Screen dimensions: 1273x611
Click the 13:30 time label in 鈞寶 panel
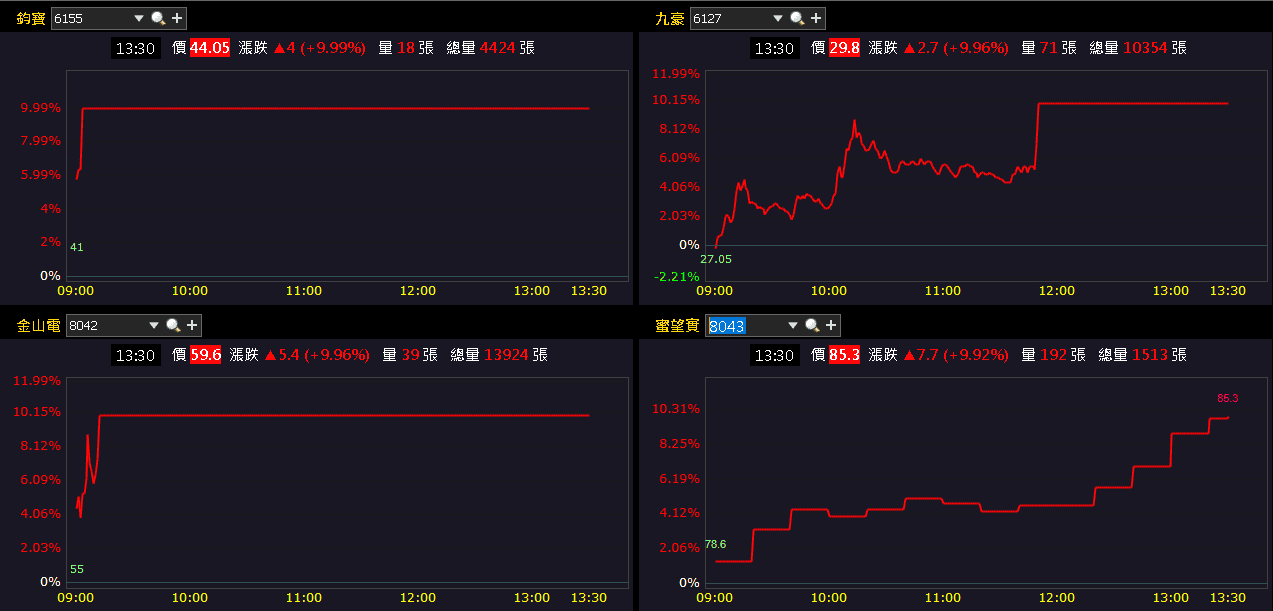point(135,47)
